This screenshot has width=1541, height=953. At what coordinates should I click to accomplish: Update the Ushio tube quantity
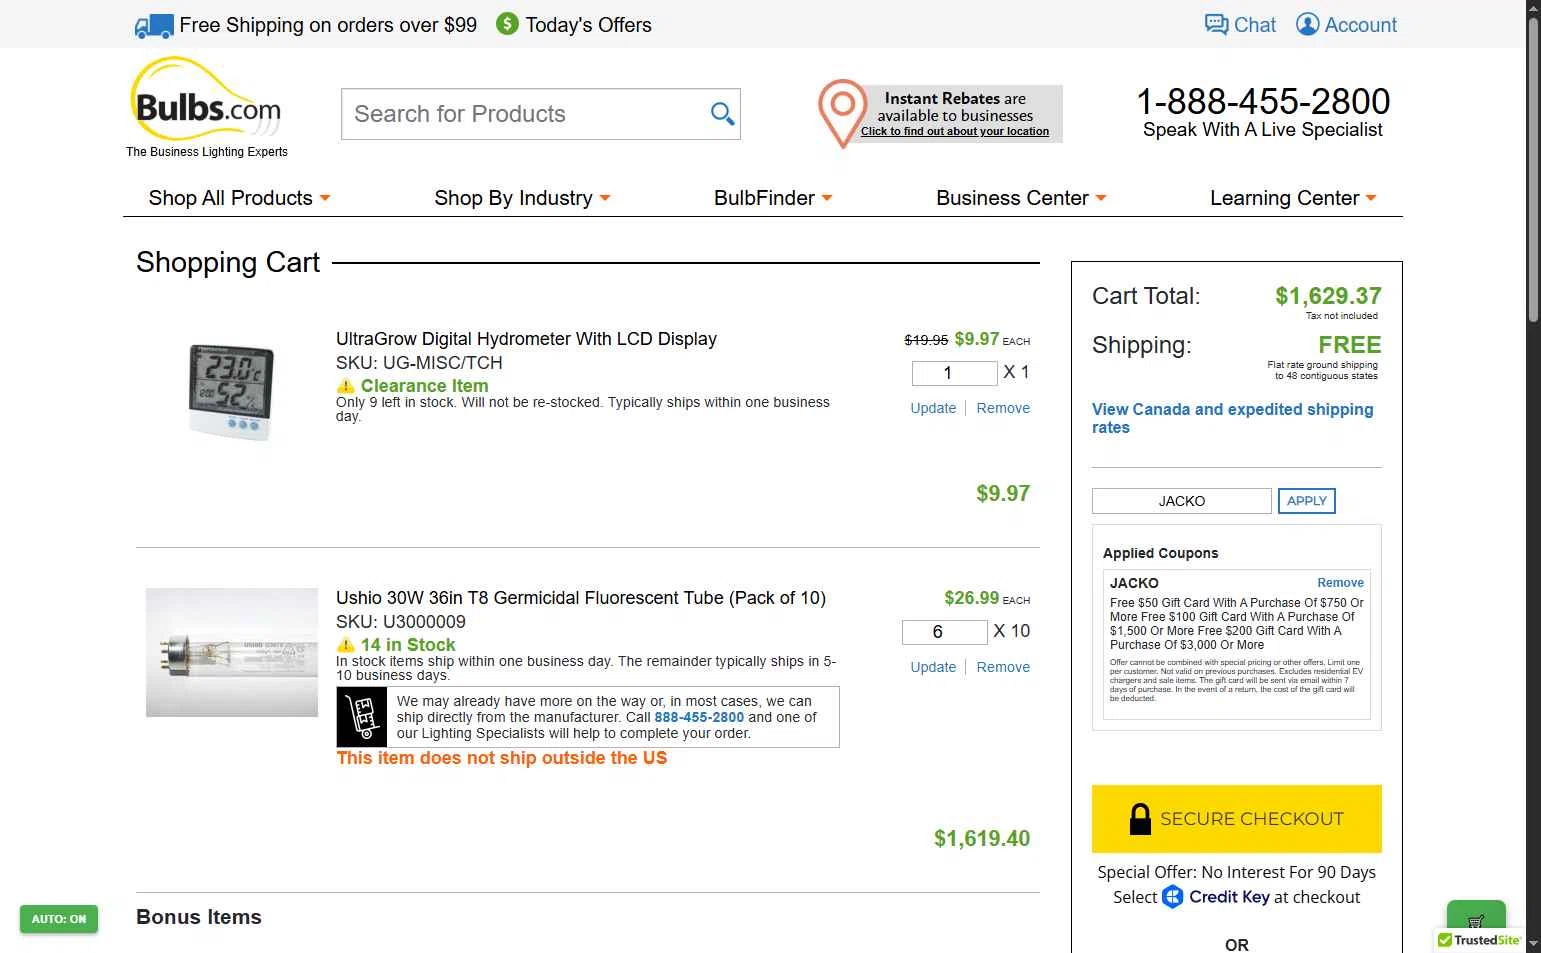point(933,667)
